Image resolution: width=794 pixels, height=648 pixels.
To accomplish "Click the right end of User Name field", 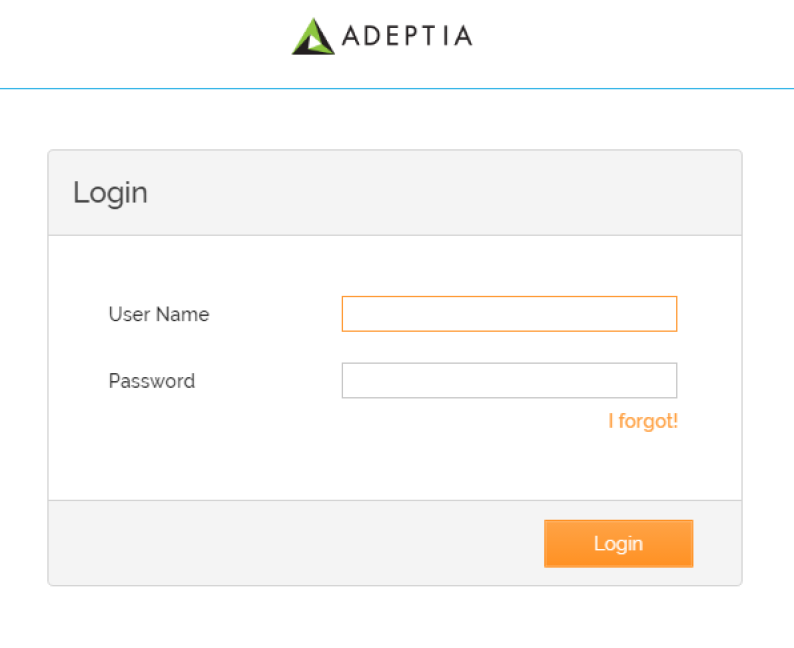I will click(x=664, y=314).
